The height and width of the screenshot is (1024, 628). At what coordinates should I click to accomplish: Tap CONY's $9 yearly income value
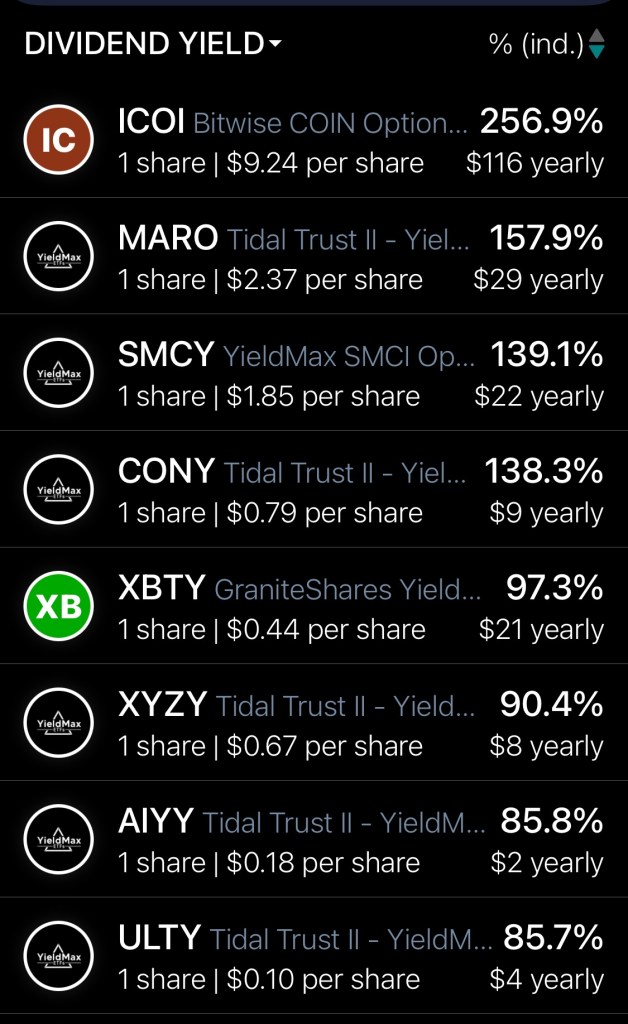(546, 513)
